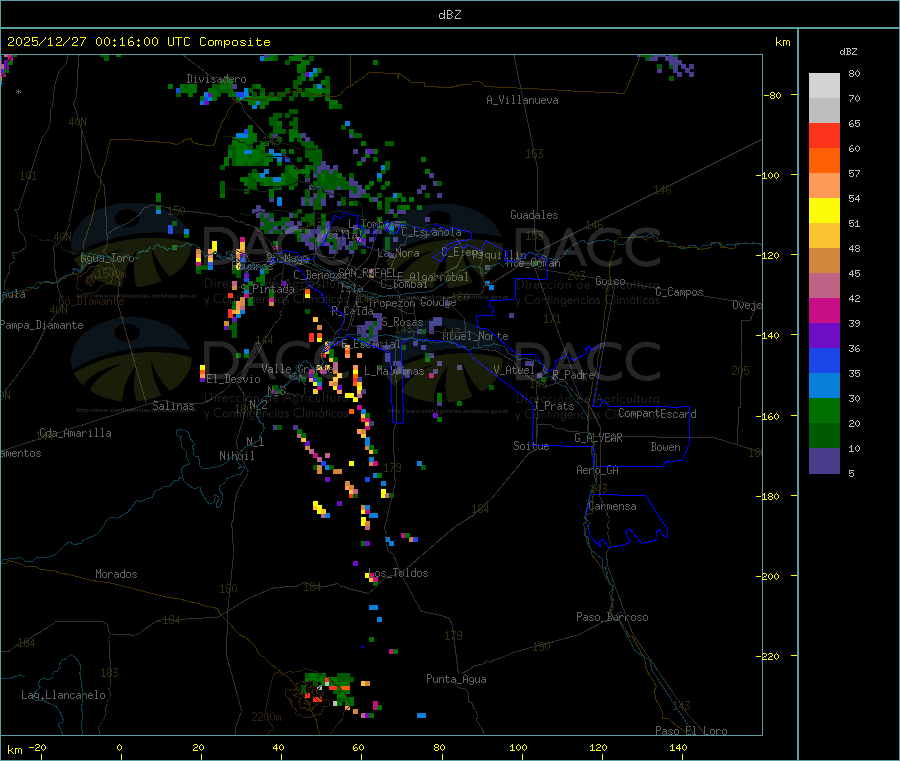Click the '57' value in the dBZ legend
This screenshot has width=900, height=761.
854,173
